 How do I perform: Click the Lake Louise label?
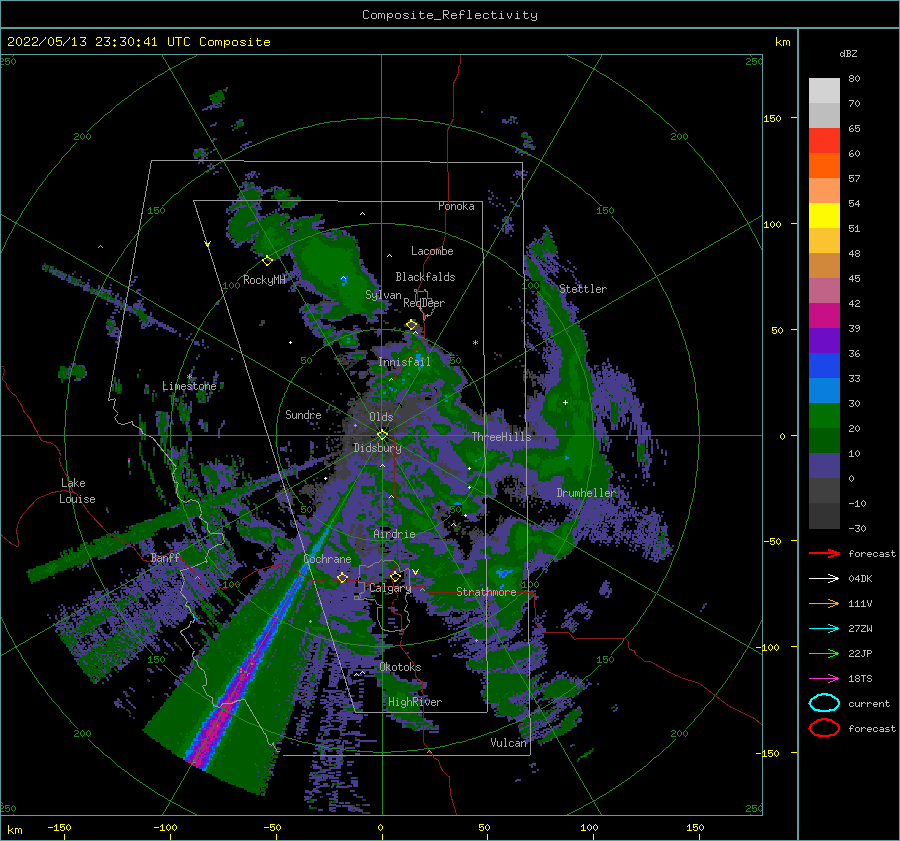pyautogui.click(x=77, y=491)
